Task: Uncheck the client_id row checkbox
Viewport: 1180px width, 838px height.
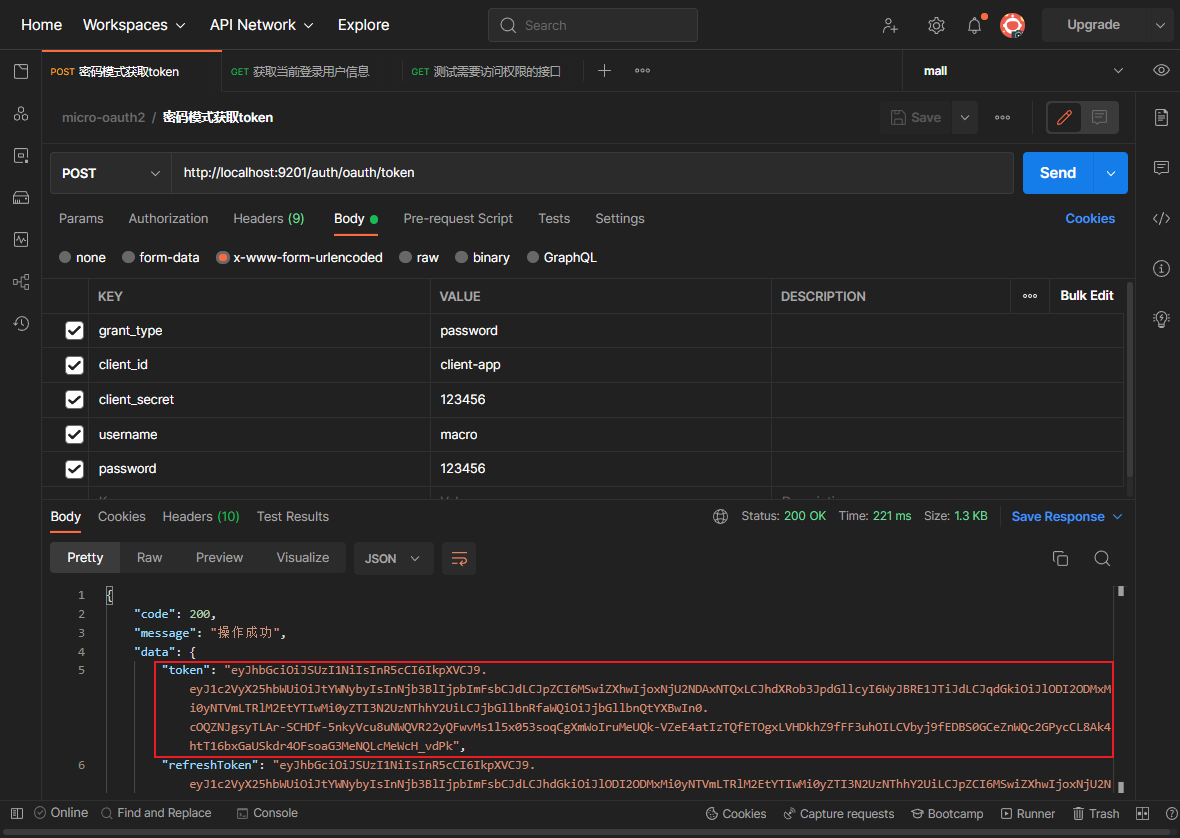Action: tap(75, 366)
